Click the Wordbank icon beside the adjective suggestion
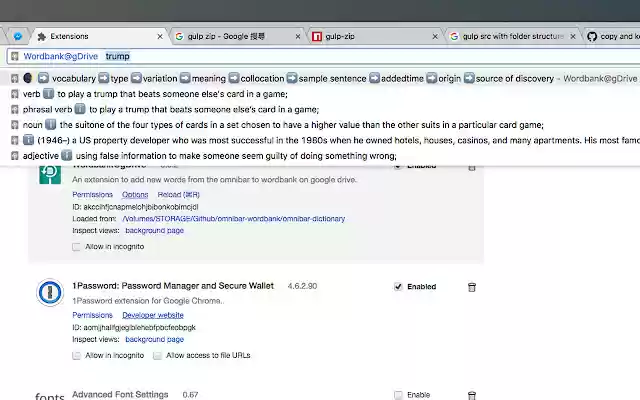The image size is (640, 400). coord(15,156)
